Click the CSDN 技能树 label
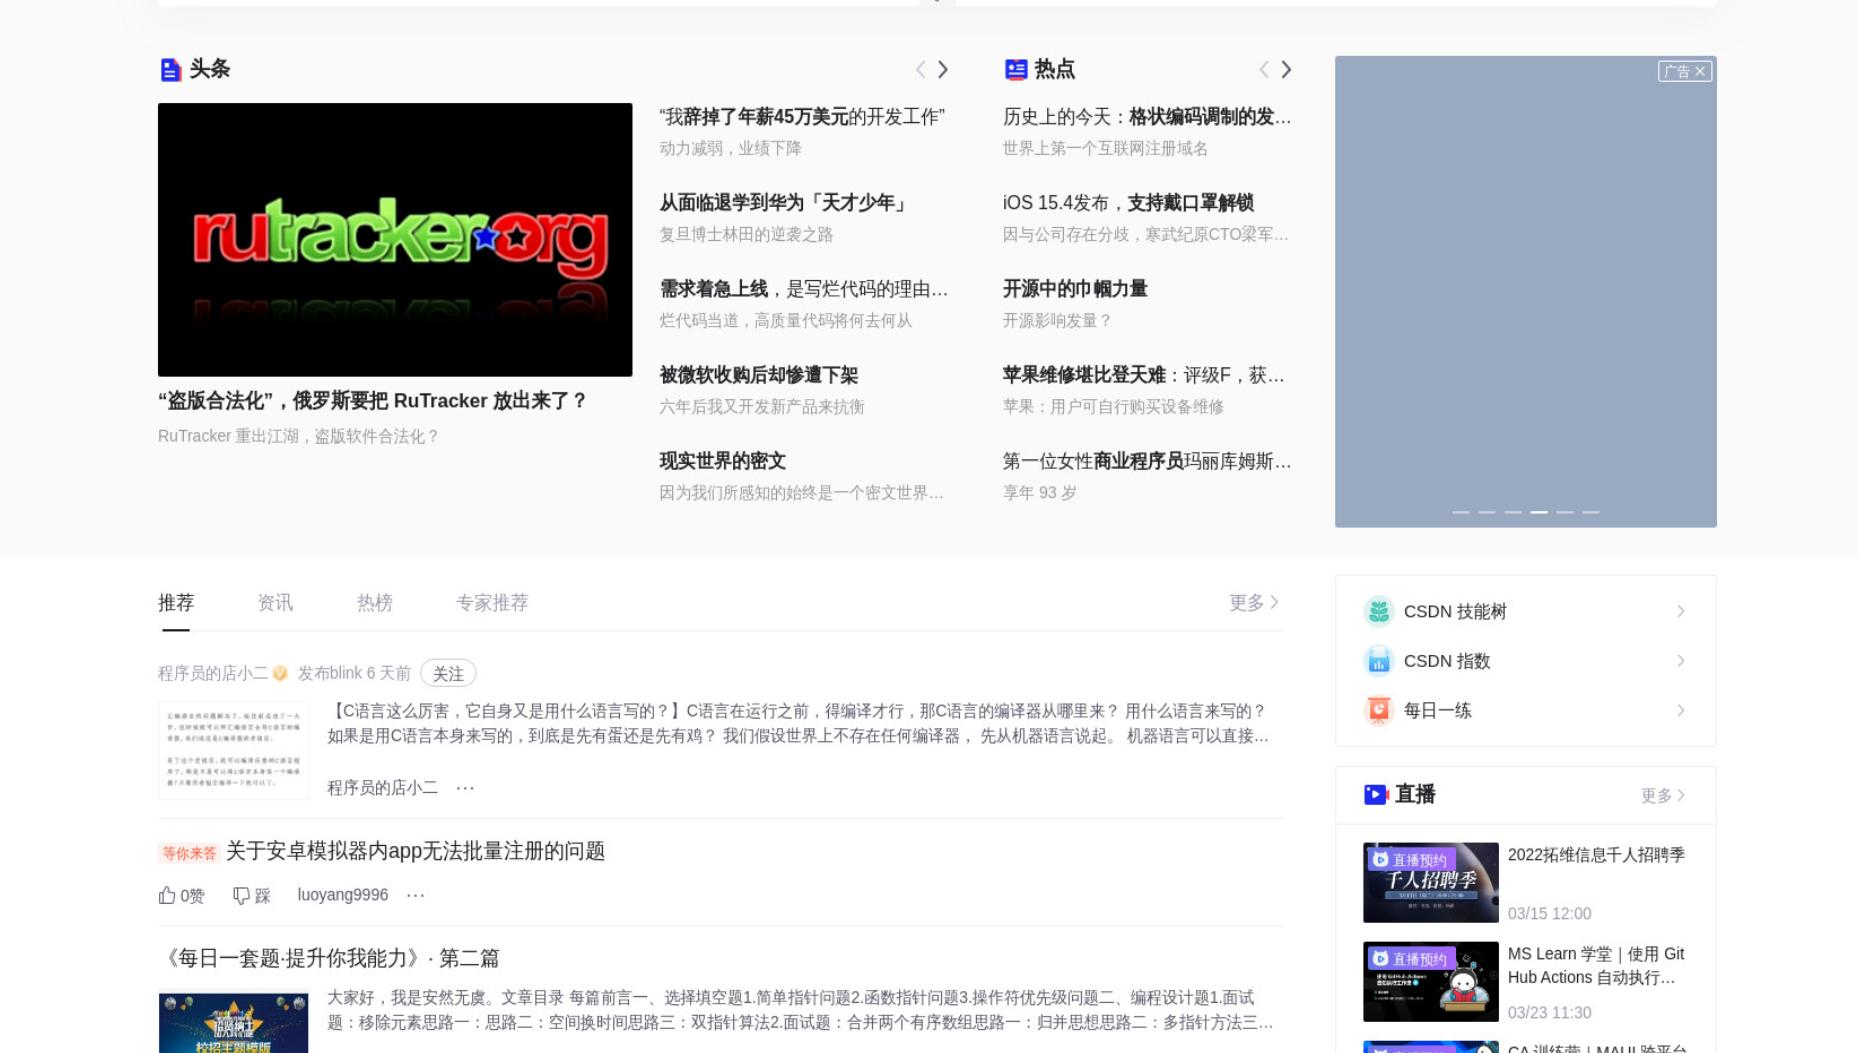The width and height of the screenshot is (1858, 1053). [x=1455, y=611]
